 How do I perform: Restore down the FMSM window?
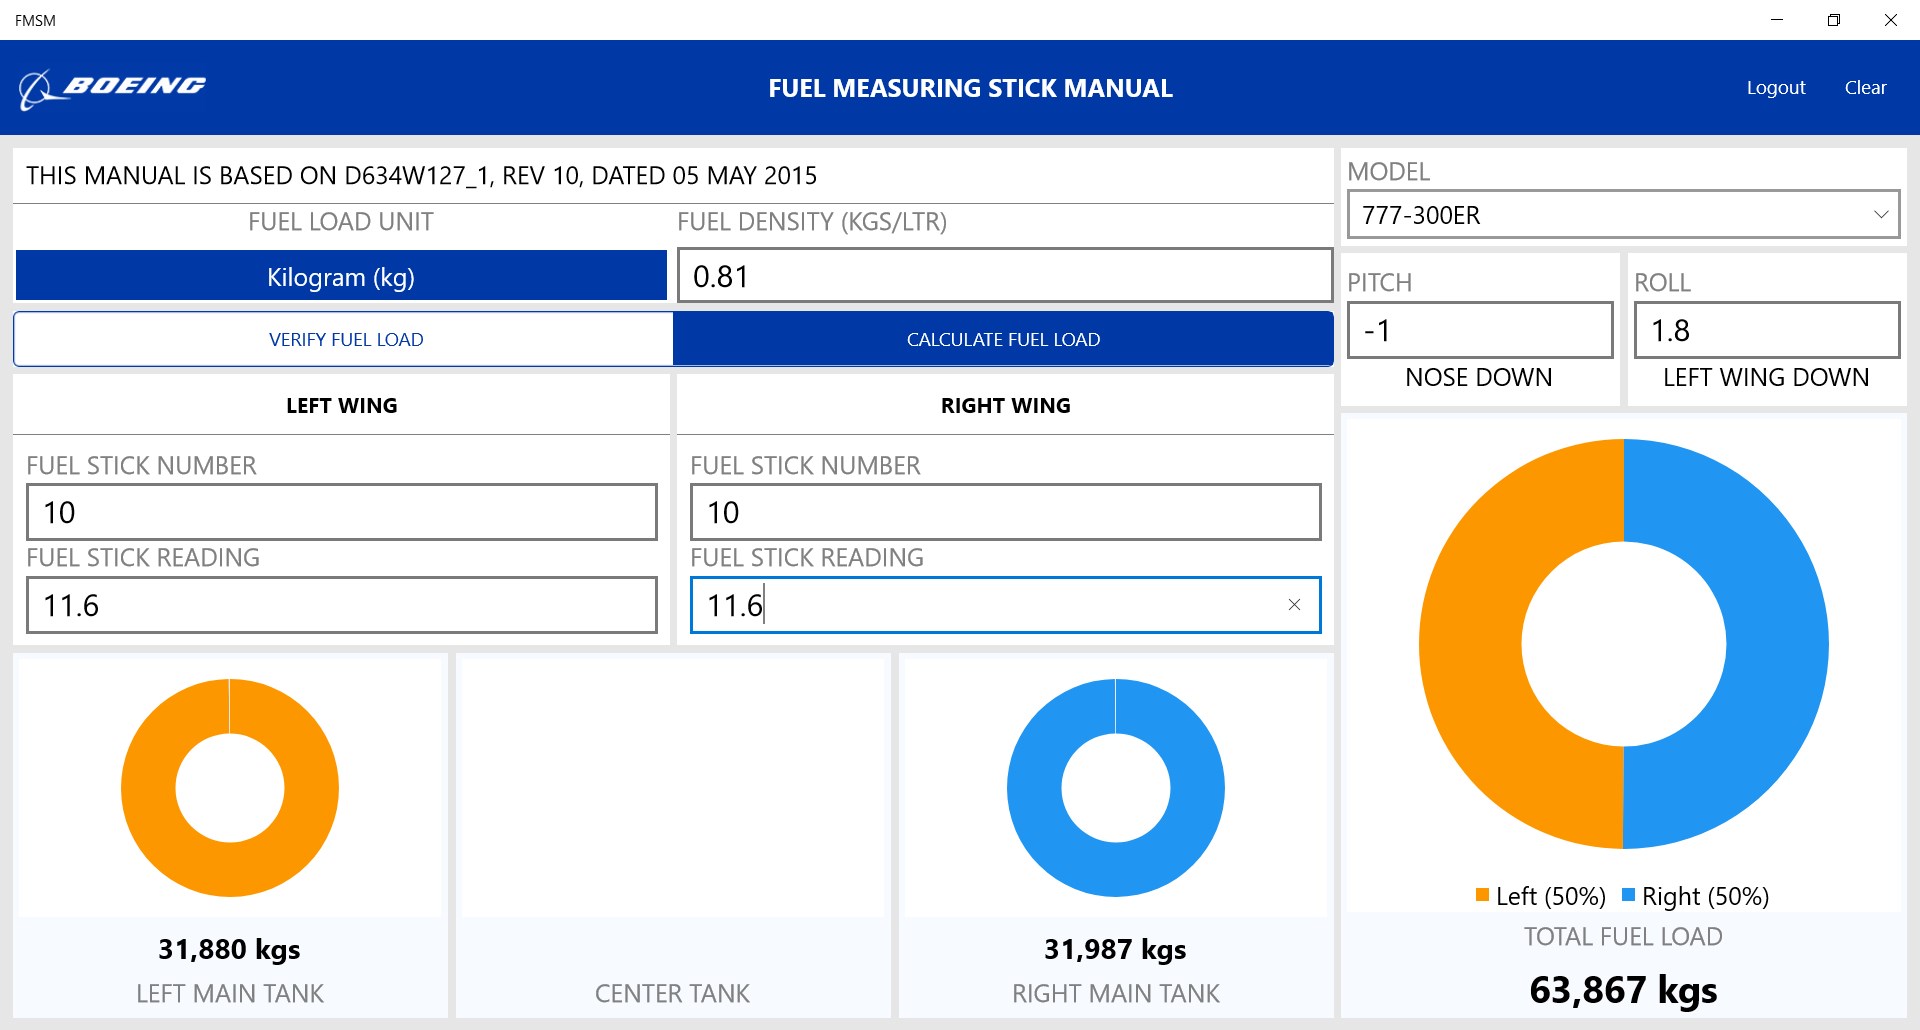point(1834,20)
